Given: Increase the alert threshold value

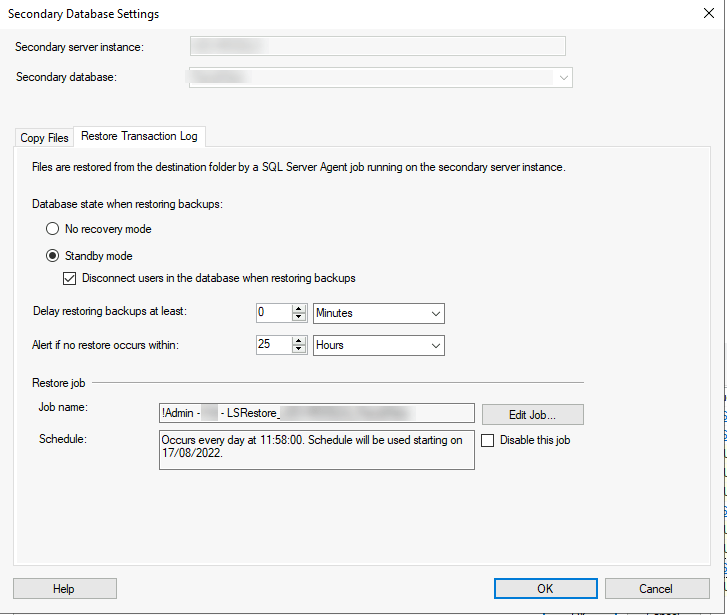Looking at the screenshot, I should click(x=299, y=341).
